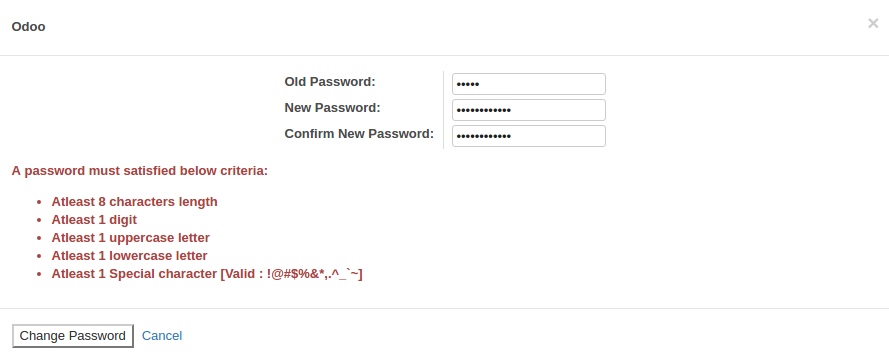This screenshot has height=360, width=889.
Task: Focus the New Password input field
Action: 528,110
